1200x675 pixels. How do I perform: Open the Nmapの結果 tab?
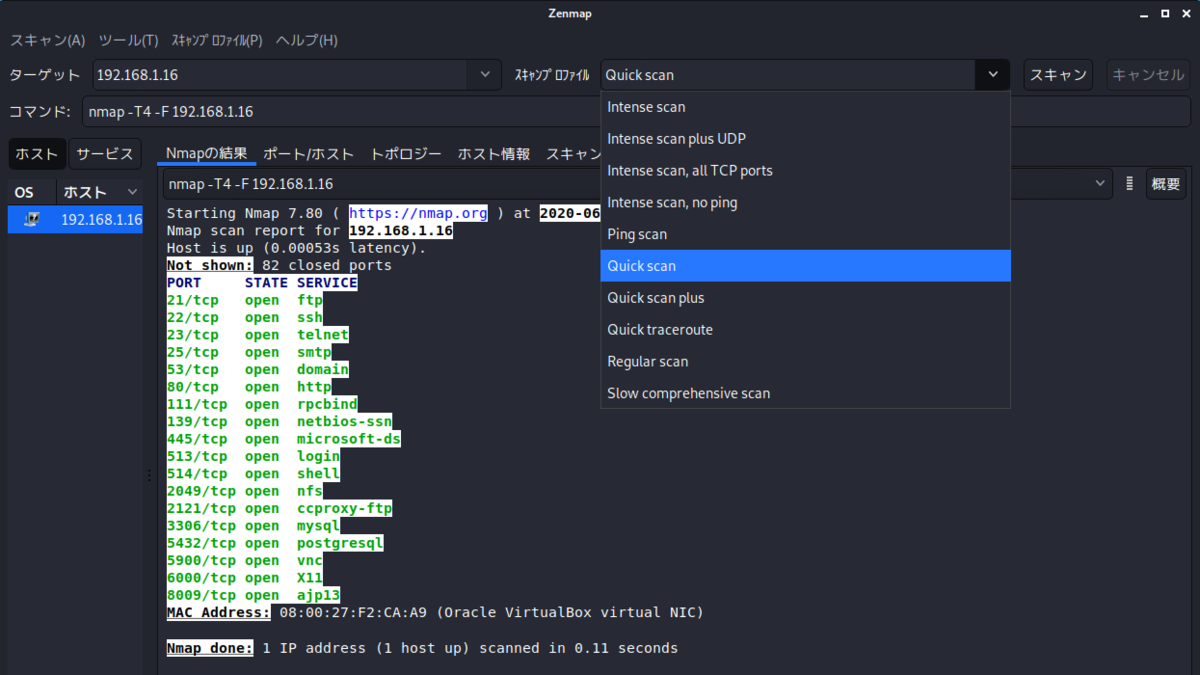[207, 153]
